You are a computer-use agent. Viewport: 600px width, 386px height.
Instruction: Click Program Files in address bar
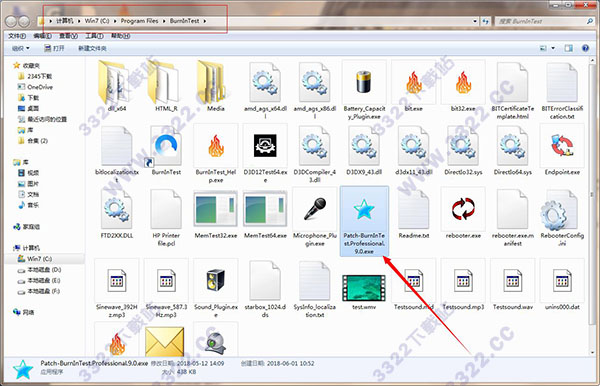pos(139,21)
